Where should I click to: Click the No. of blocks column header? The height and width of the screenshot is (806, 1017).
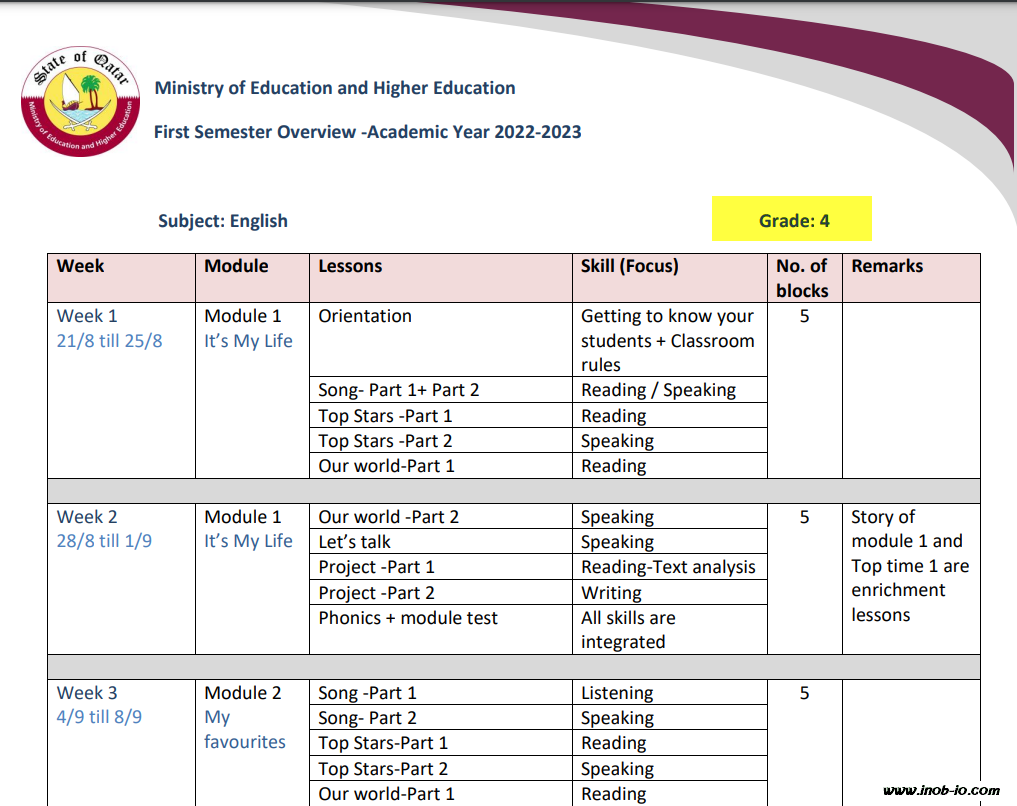(802, 278)
